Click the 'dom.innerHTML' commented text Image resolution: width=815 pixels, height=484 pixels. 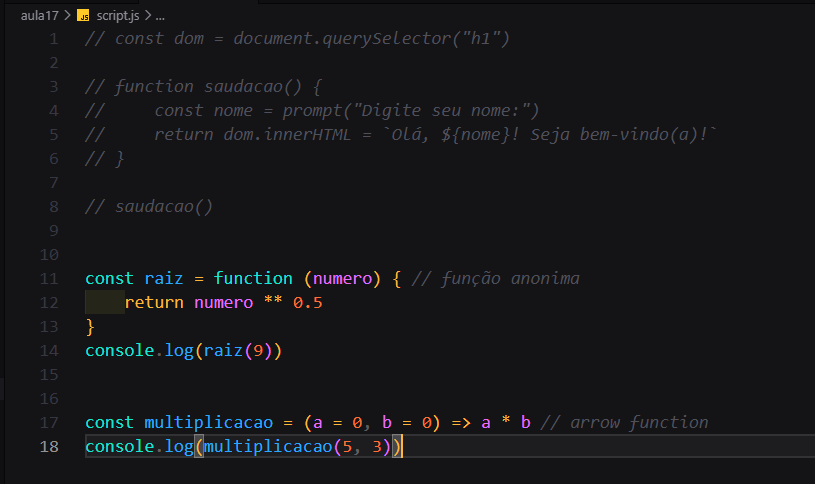pos(287,135)
